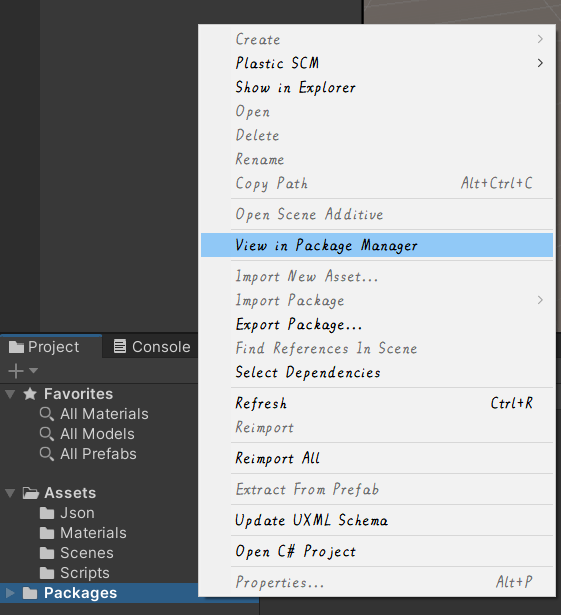The width and height of the screenshot is (561, 615).
Task: Click Import New Asset... entry
Action: click(x=377, y=277)
